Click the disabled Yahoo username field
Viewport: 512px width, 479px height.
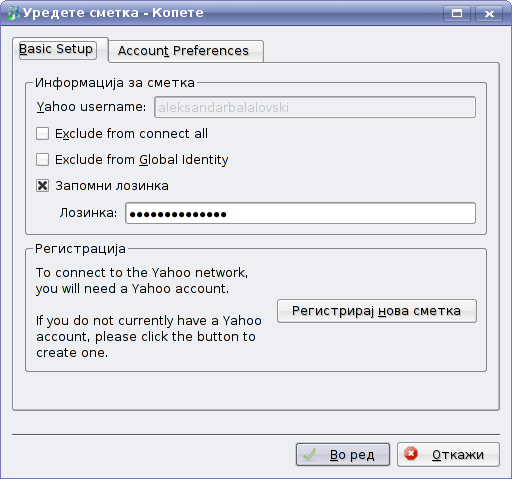315,107
